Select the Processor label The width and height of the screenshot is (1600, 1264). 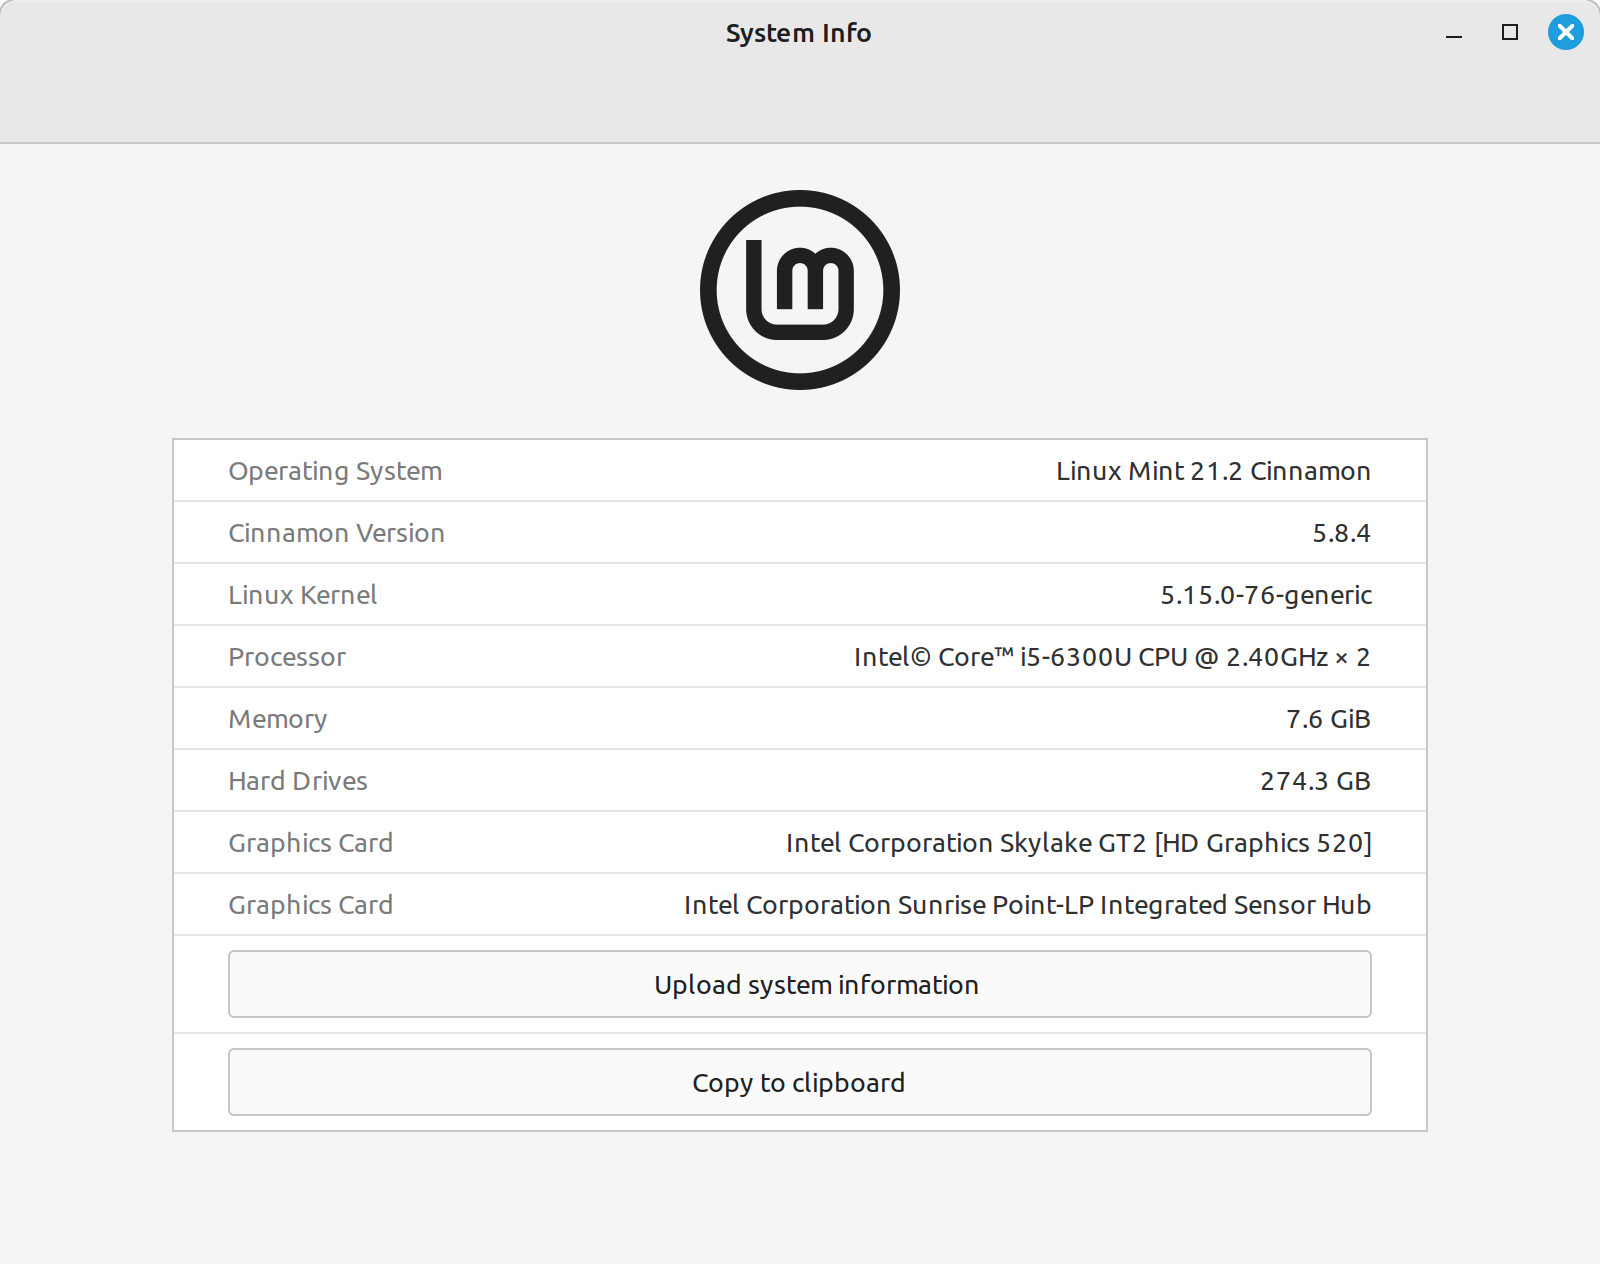tap(287, 657)
